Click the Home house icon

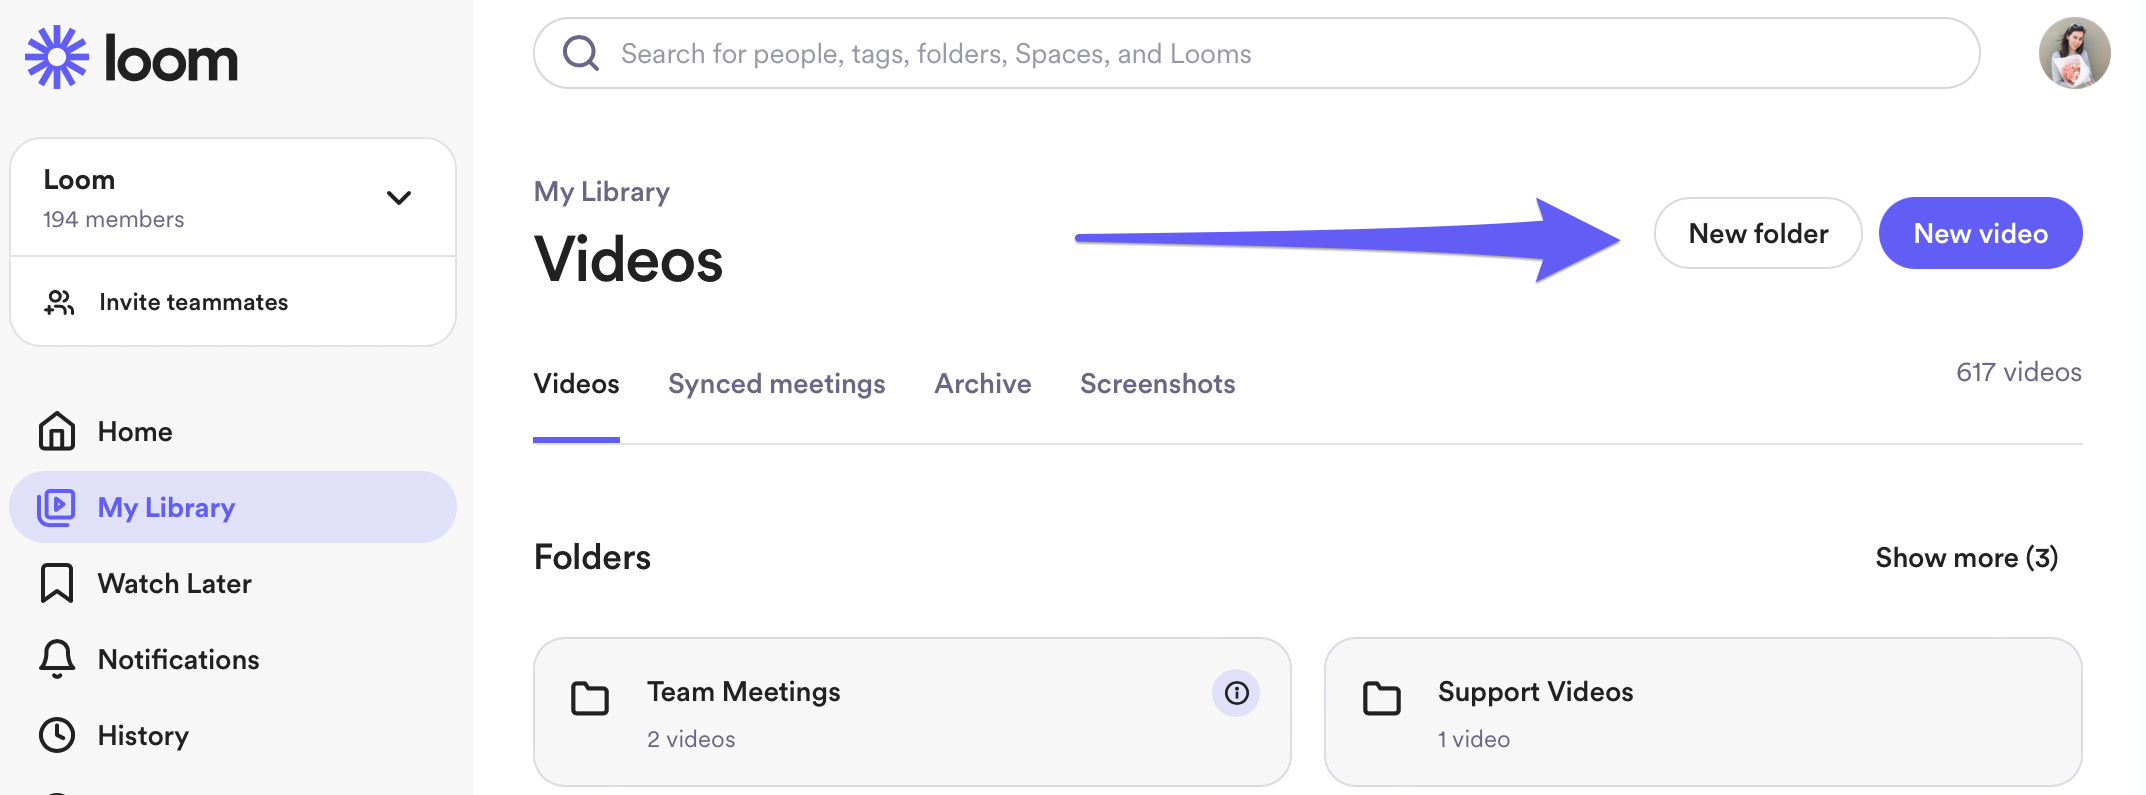tap(57, 432)
